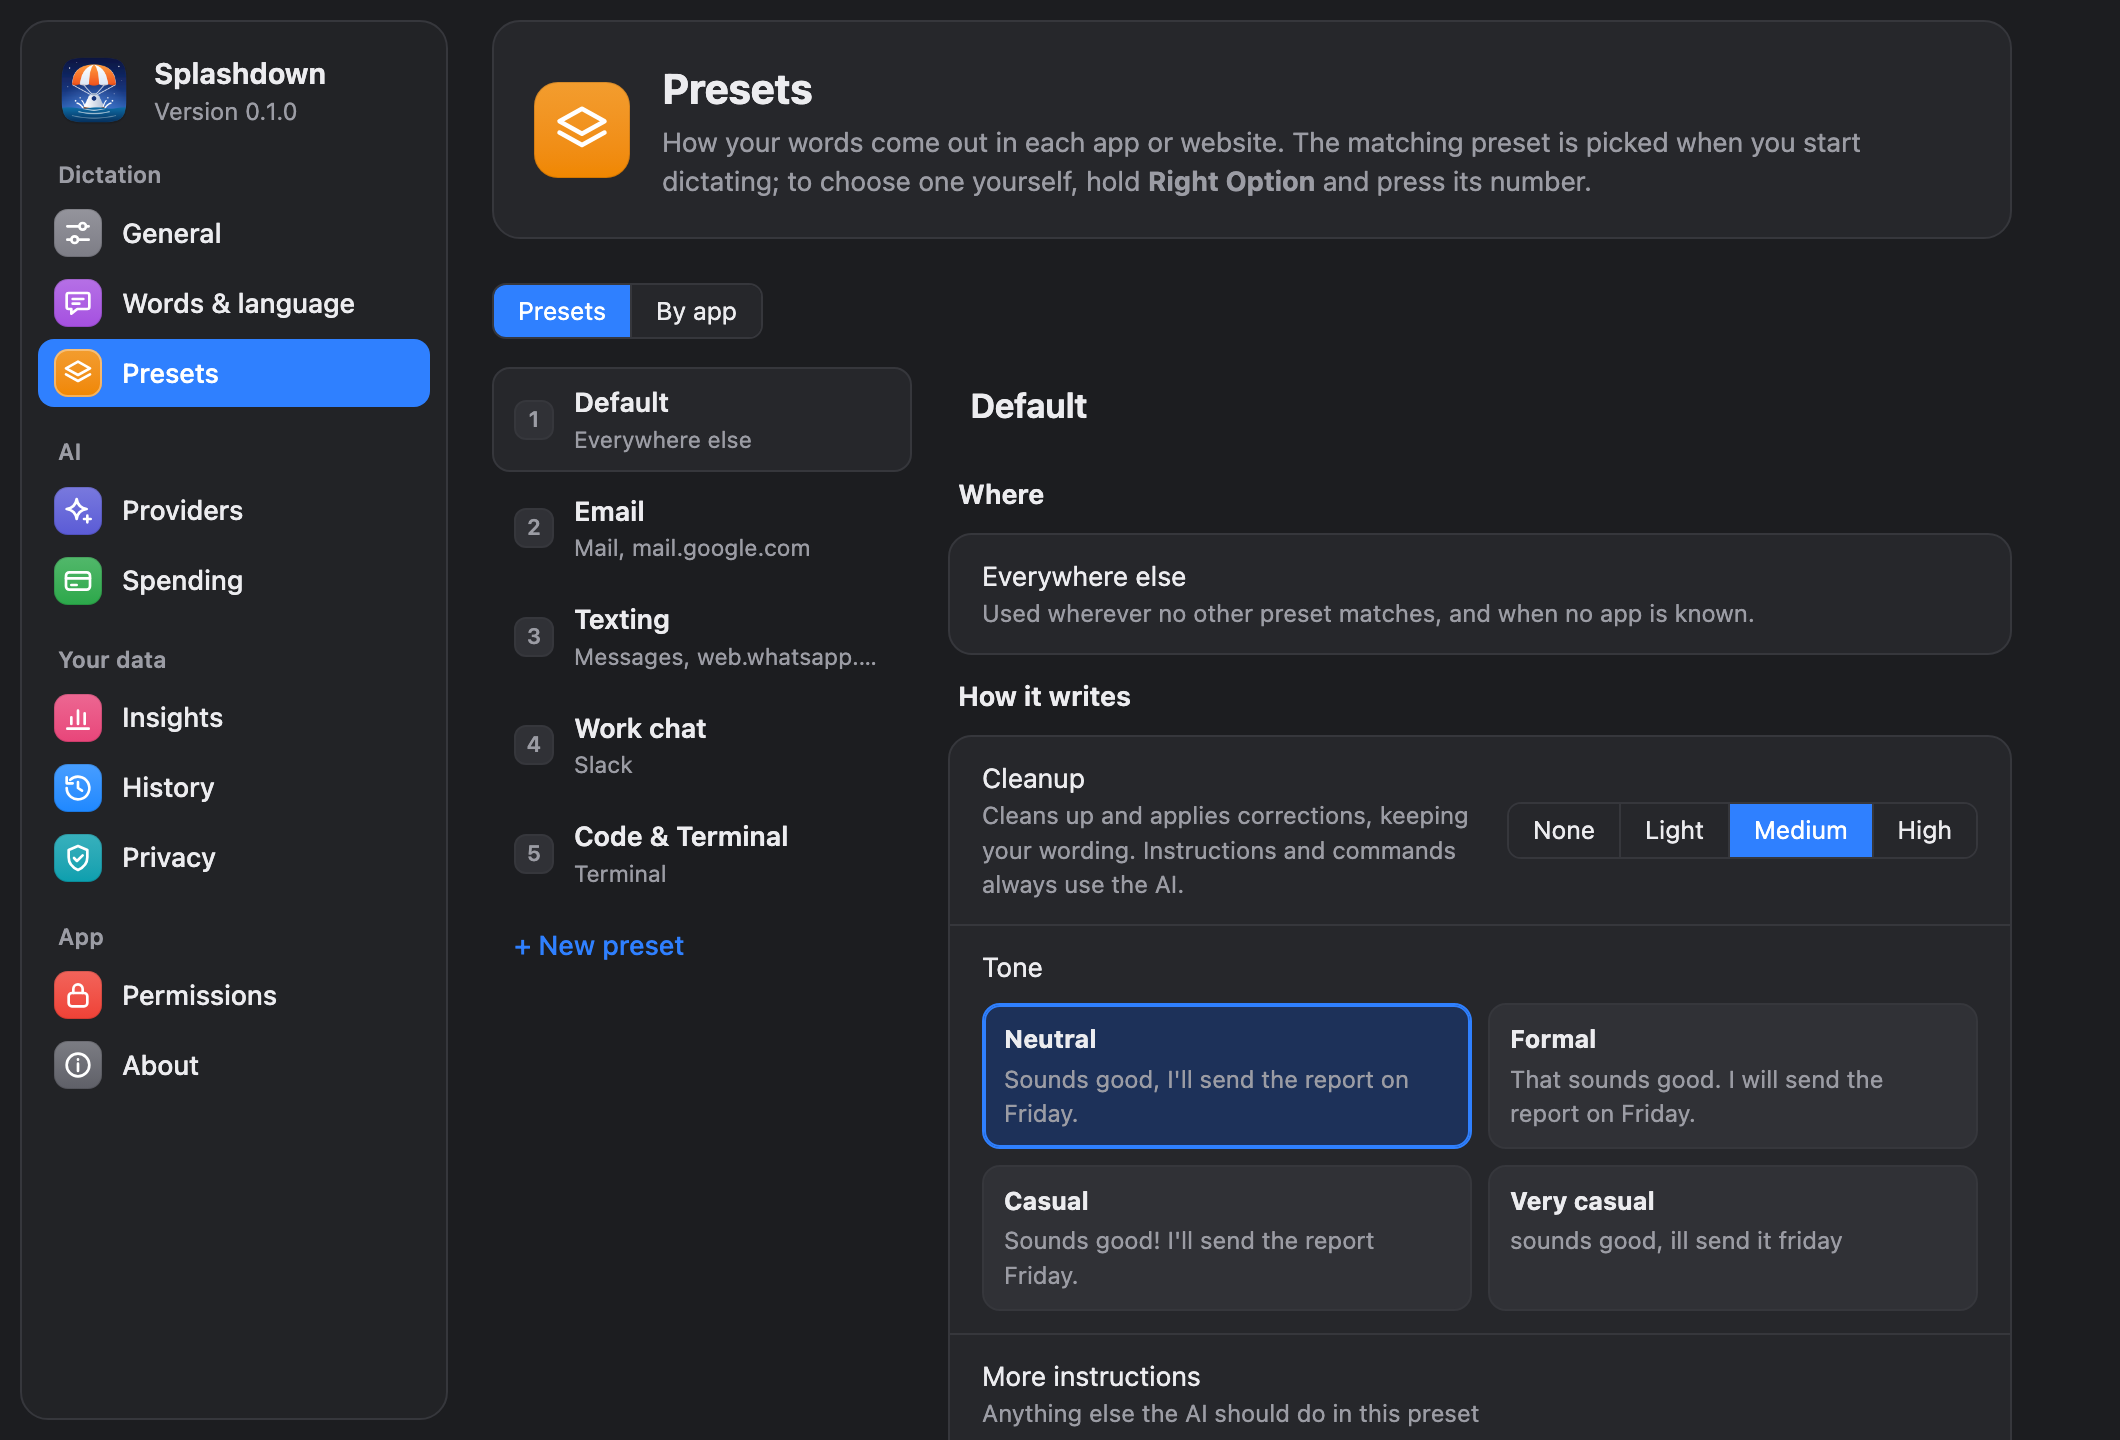Screen dimensions: 2120x1440
Task: Click the large Presets header icon
Action: 582,130
